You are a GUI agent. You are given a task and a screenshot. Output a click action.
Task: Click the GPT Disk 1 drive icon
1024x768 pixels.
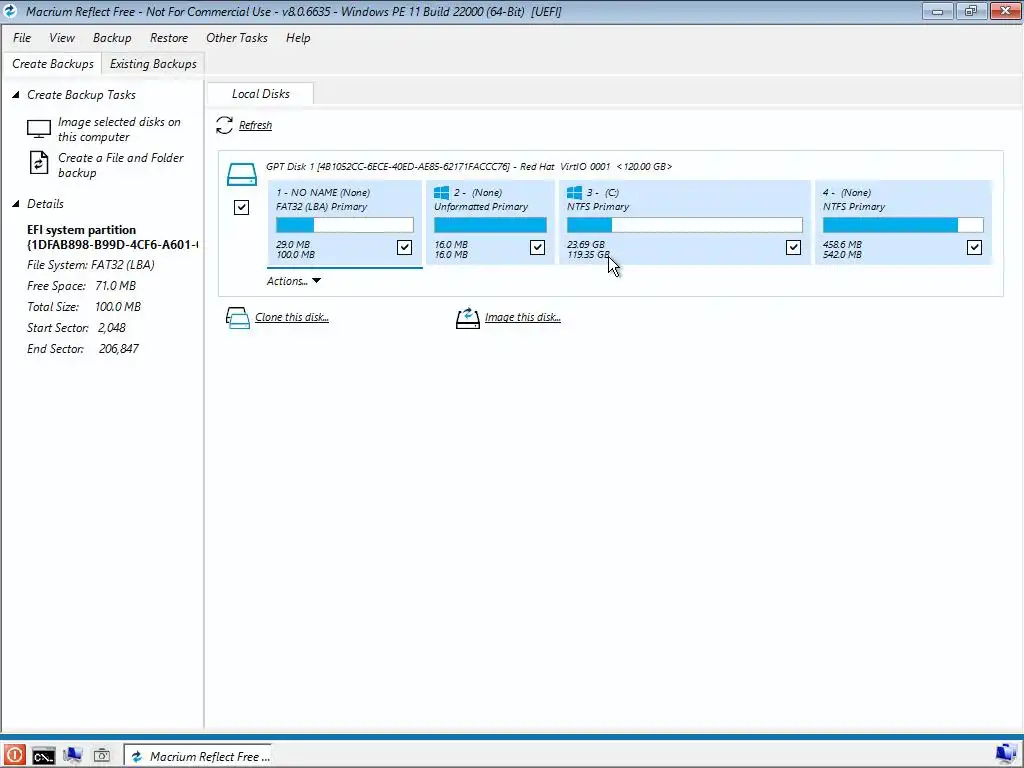pyautogui.click(x=242, y=174)
